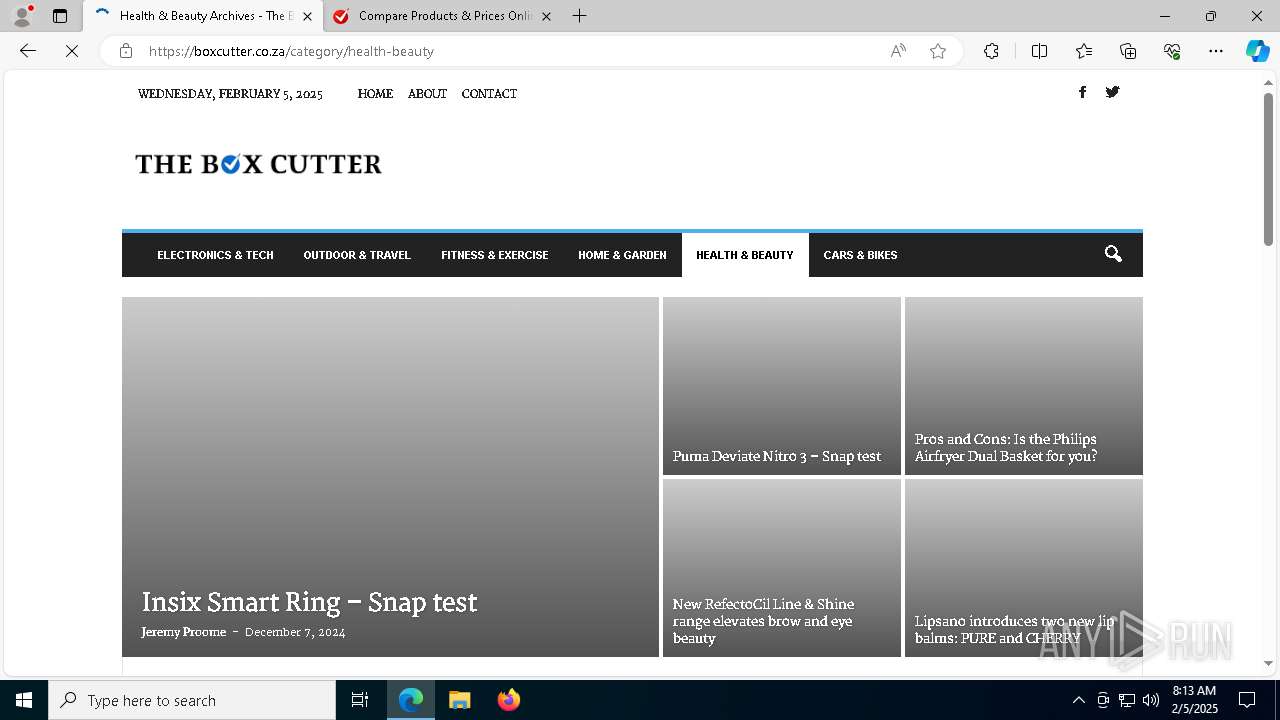Screen dimensions: 1280x720
Task: Open author Jeremy Proome's page
Action: [184, 632]
